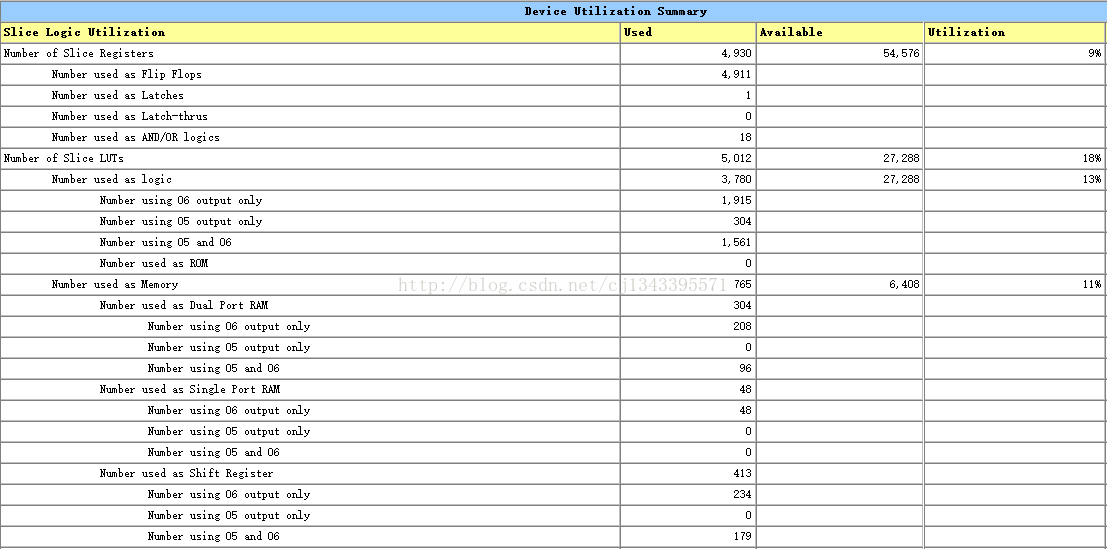Select the Number of Slice Registers row label
Viewport: 1107px width, 549px height.
pos(78,54)
